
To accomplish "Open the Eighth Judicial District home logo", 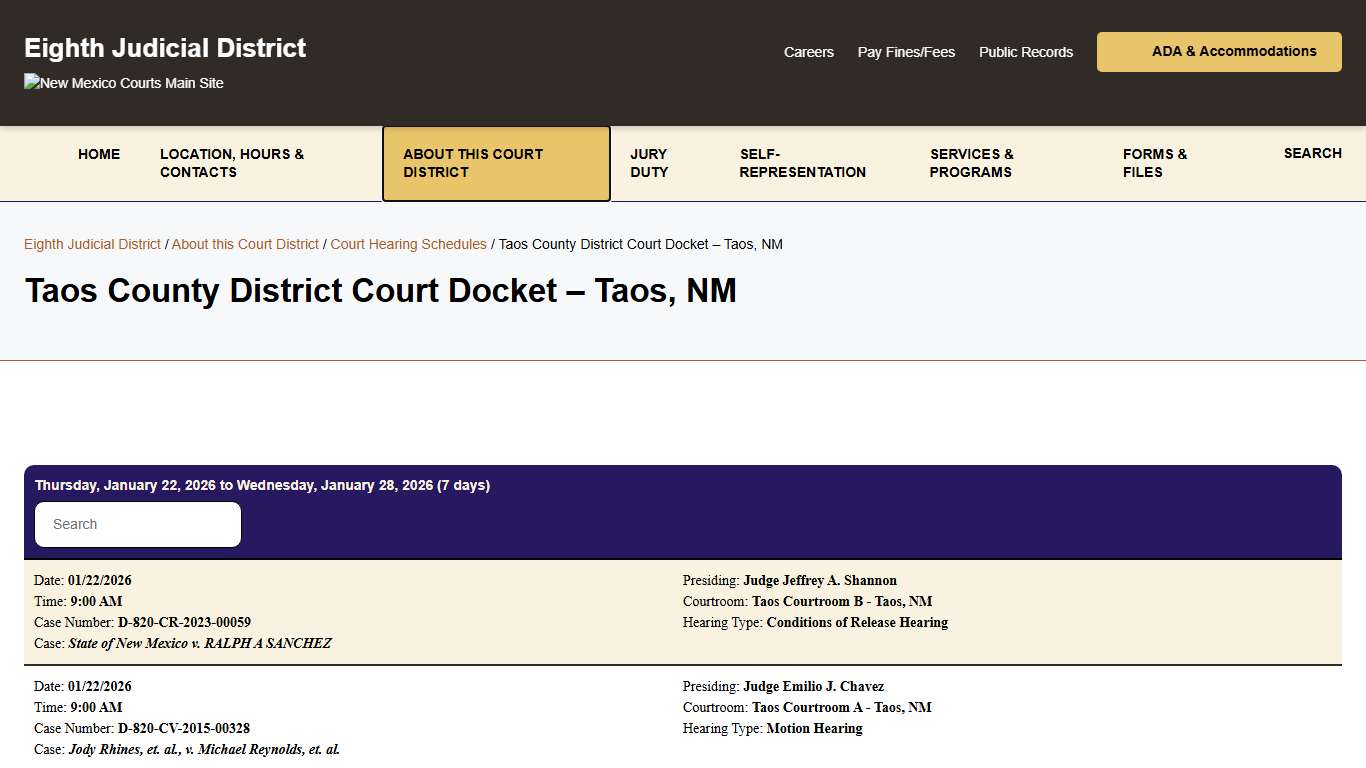I will click(165, 47).
